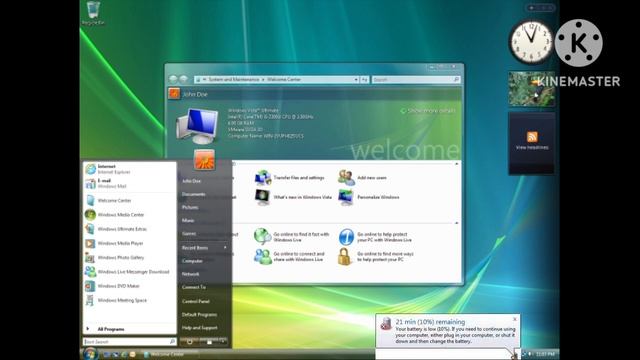Screen dimensions: 640x360
Task: Open What's new in Windows Vista
Action: coord(293,197)
